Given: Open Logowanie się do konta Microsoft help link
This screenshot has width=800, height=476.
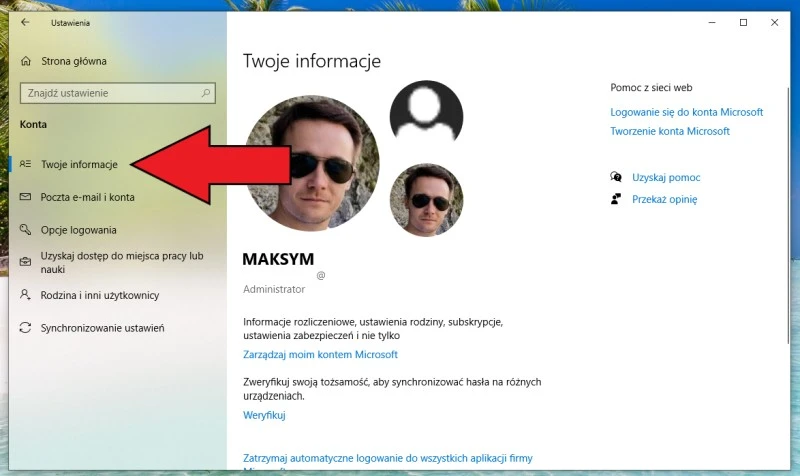Looking at the screenshot, I should point(686,112).
